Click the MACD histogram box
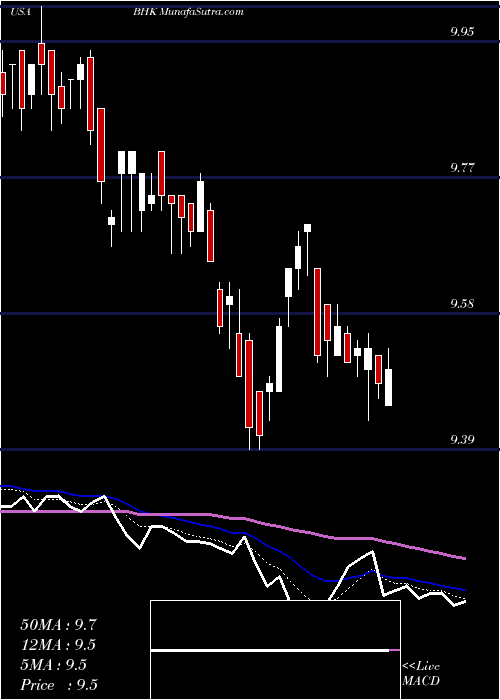500x700 pixels. click(275, 650)
